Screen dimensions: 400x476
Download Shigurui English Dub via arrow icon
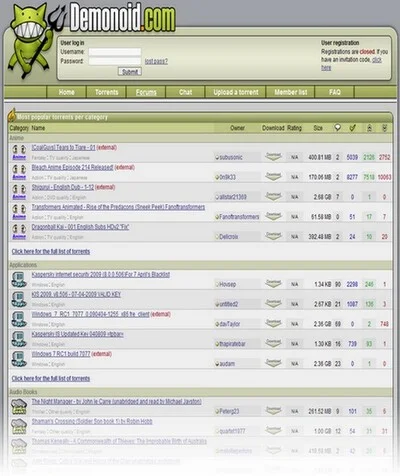coord(273,196)
